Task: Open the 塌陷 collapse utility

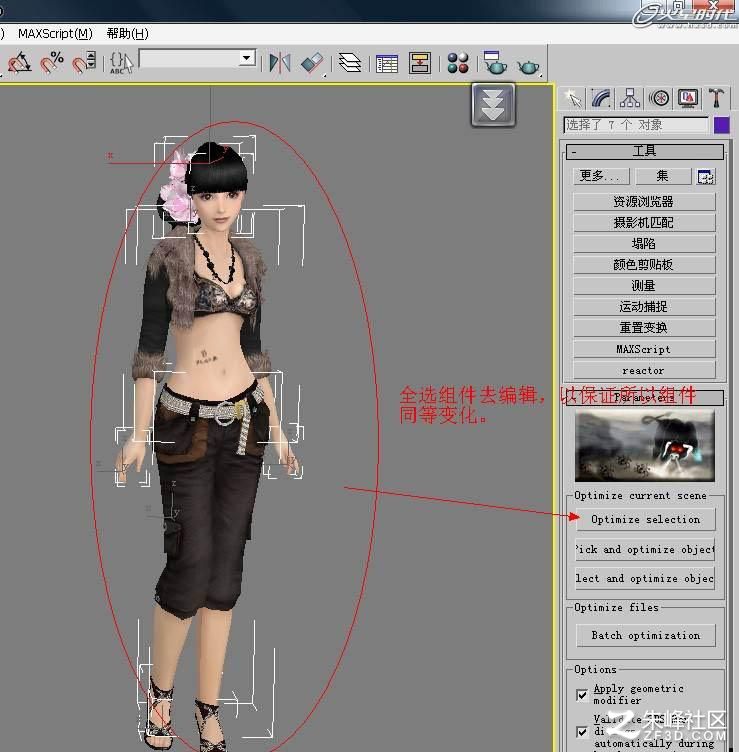Action: [x=644, y=244]
